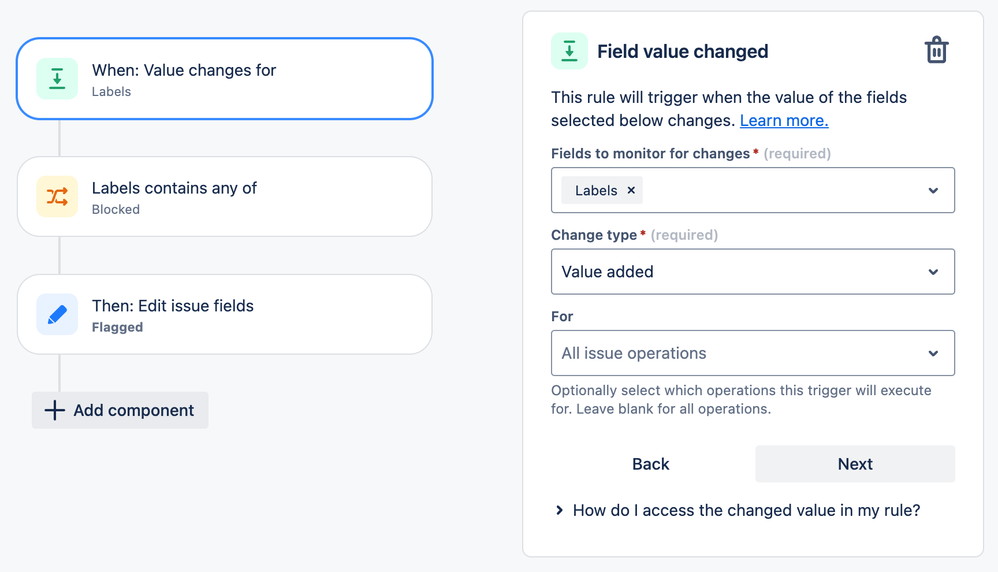Image resolution: width=998 pixels, height=572 pixels.
Task: Click the Add component button
Action: (120, 410)
